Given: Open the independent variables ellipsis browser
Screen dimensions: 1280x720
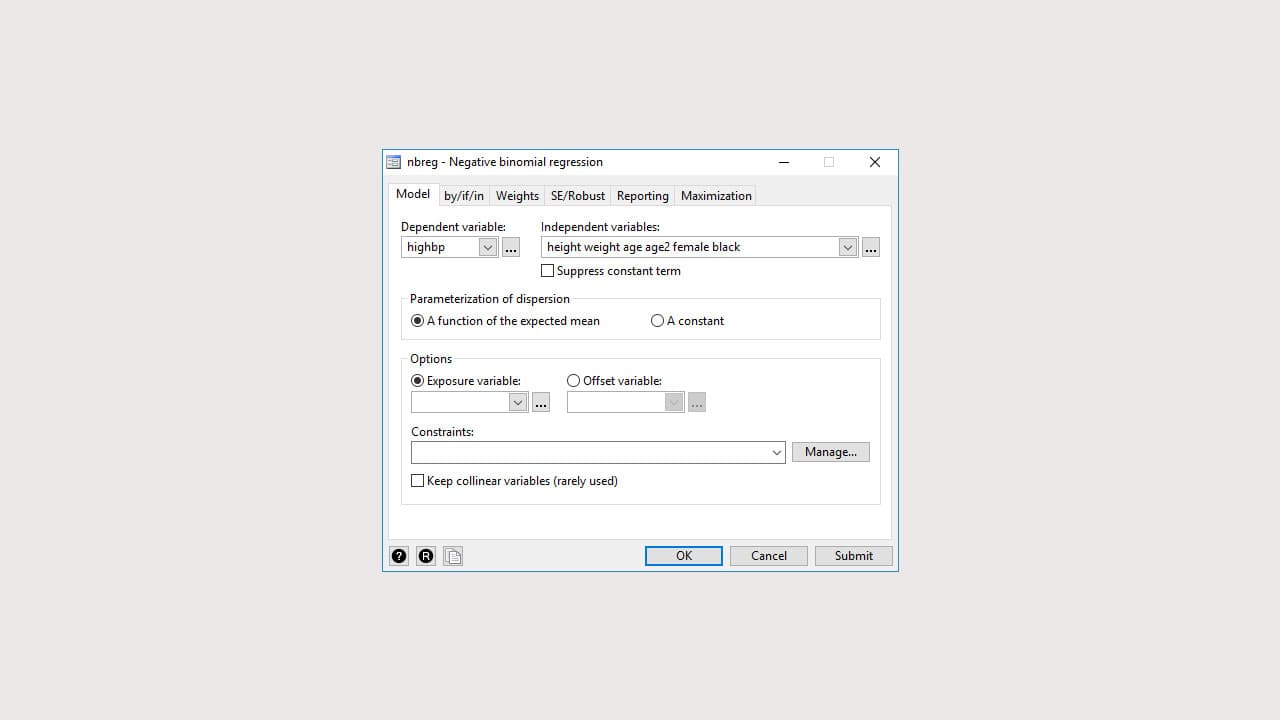Looking at the screenshot, I should click(x=871, y=247).
